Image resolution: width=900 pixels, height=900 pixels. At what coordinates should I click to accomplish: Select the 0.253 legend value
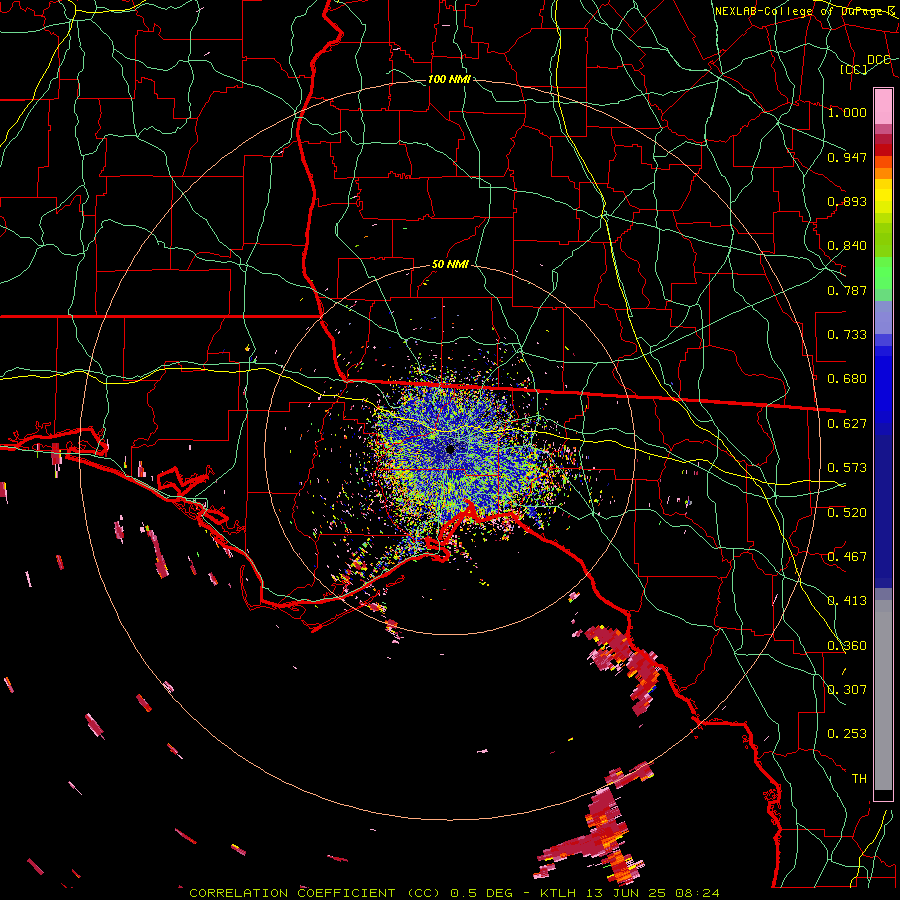tap(847, 734)
